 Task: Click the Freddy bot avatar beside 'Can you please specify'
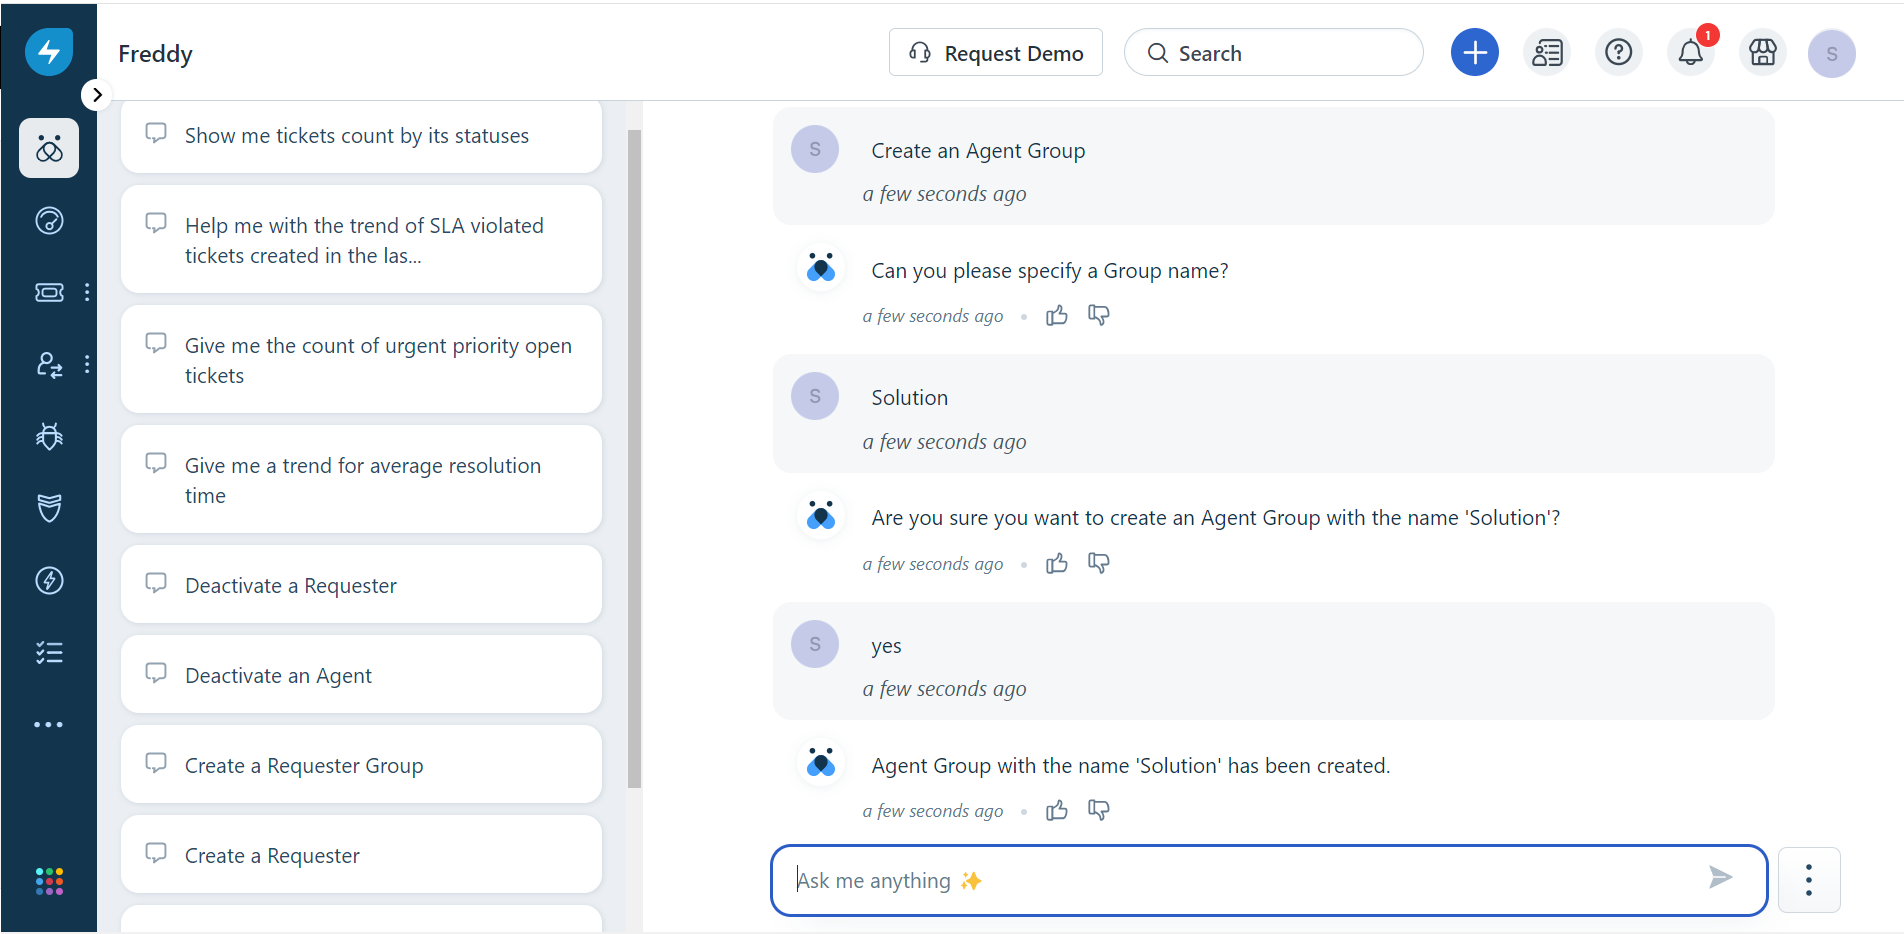(821, 268)
